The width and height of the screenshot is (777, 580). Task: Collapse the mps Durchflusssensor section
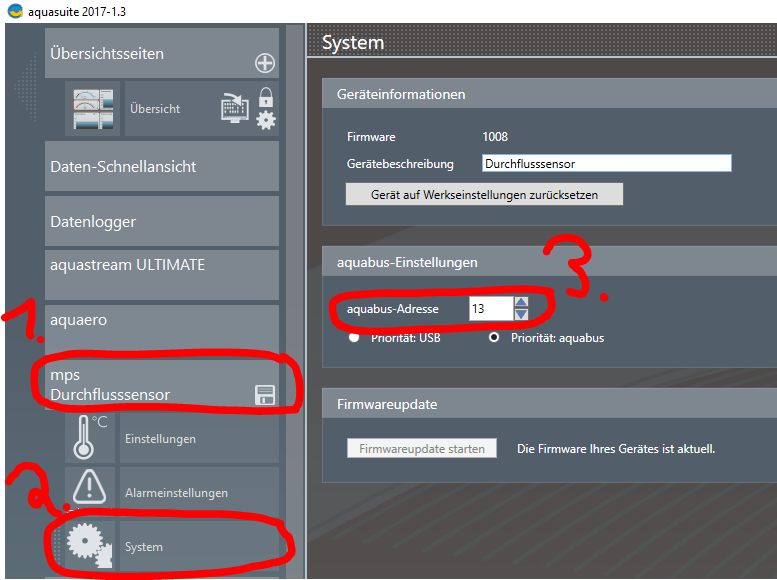(150, 385)
